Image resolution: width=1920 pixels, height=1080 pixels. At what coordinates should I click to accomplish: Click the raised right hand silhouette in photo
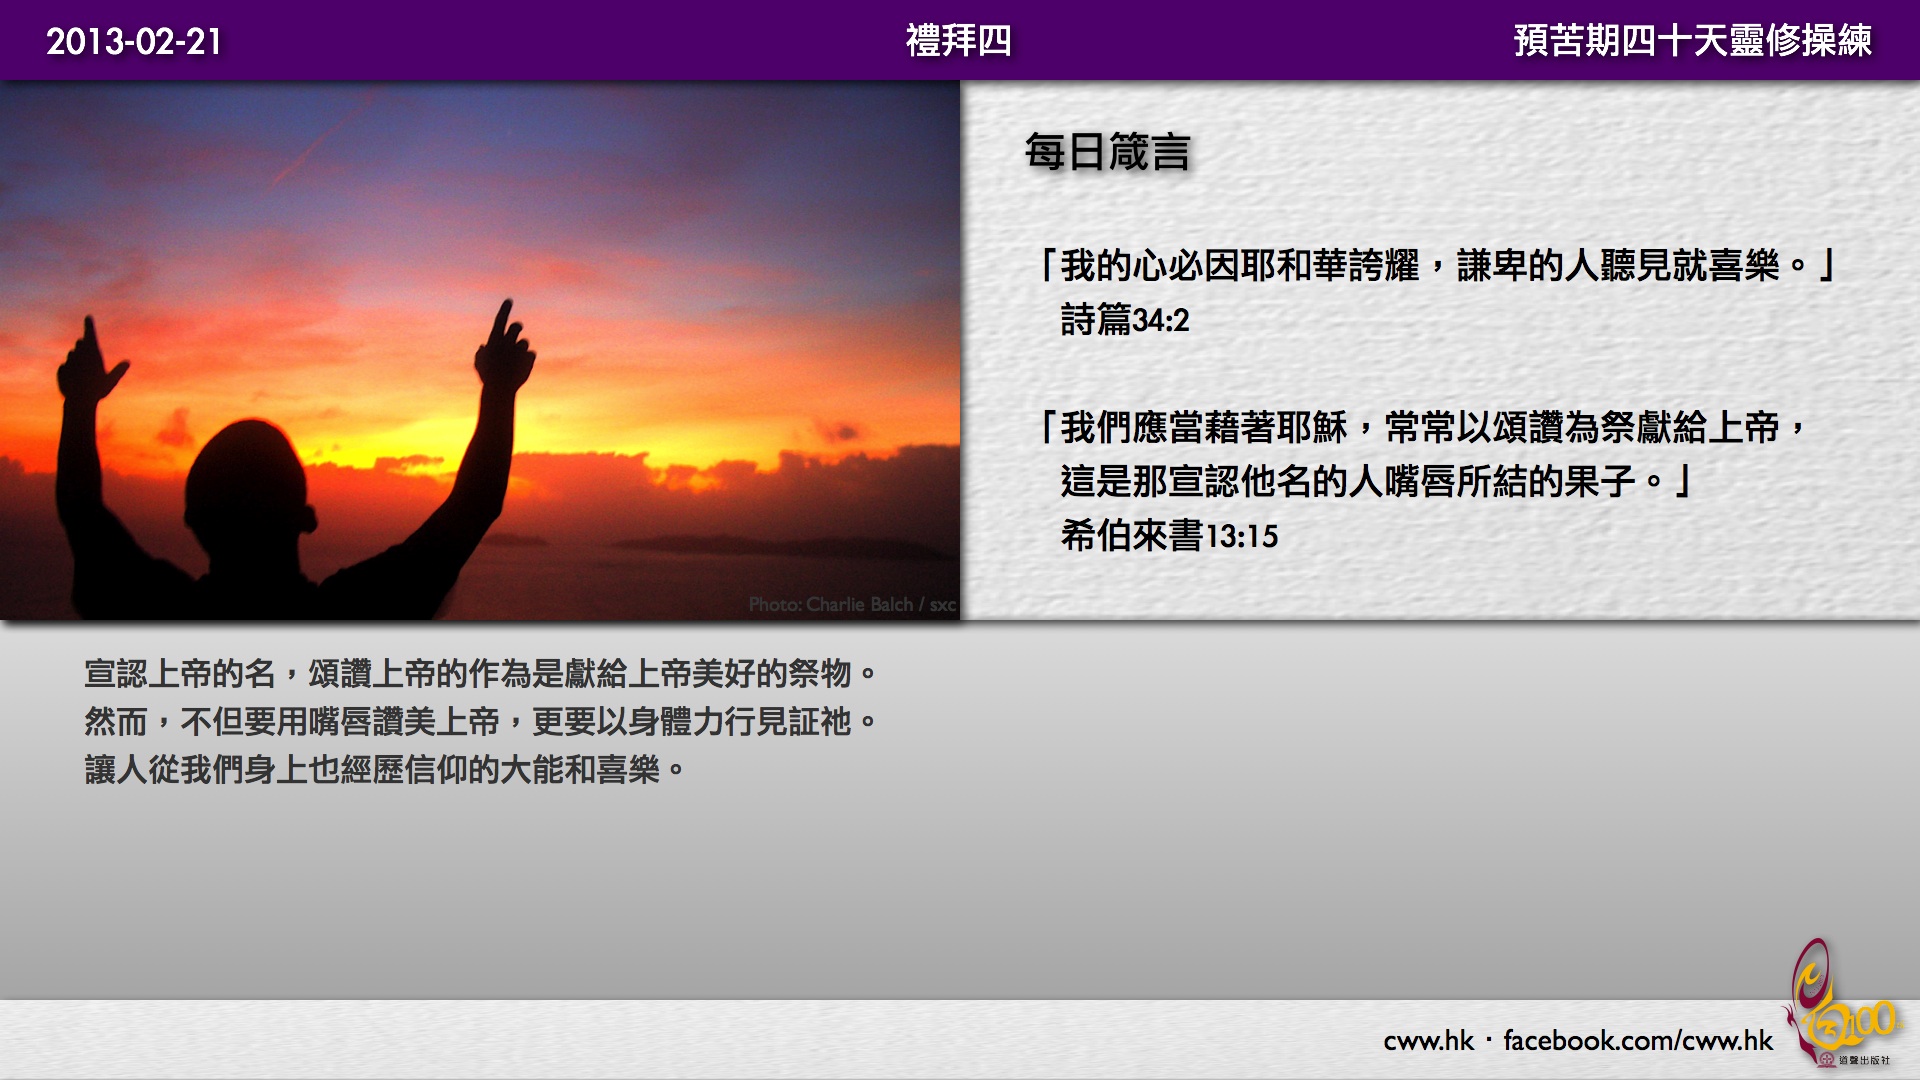[x=504, y=350]
